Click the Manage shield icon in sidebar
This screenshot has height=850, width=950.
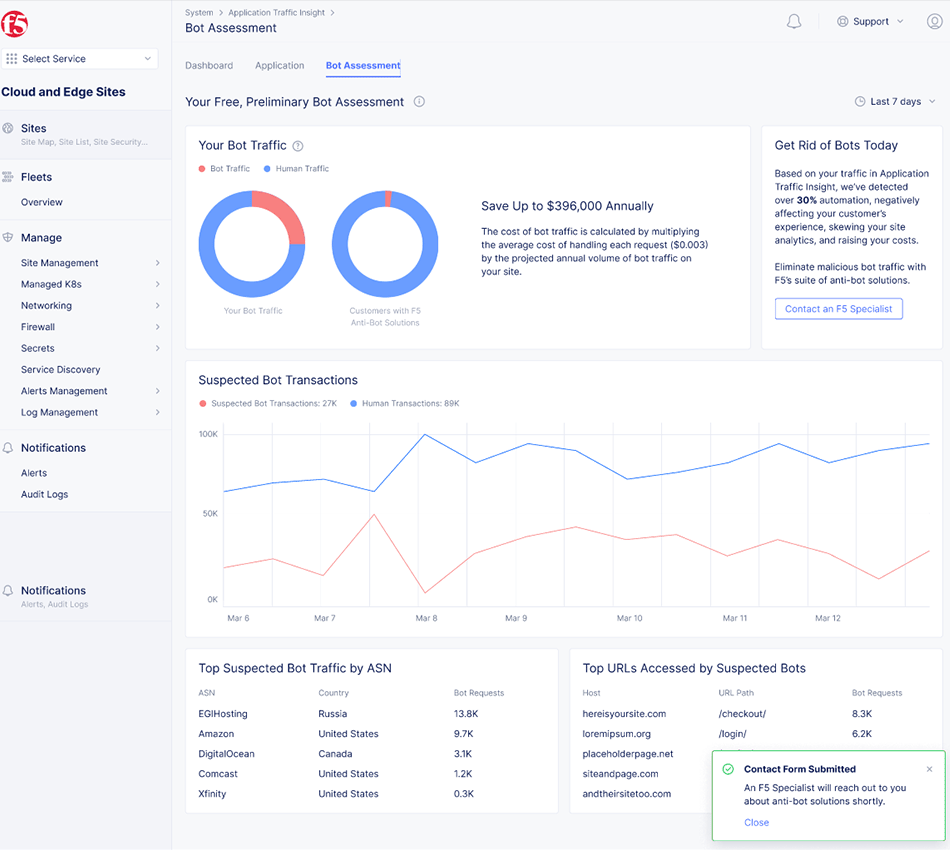(8, 237)
